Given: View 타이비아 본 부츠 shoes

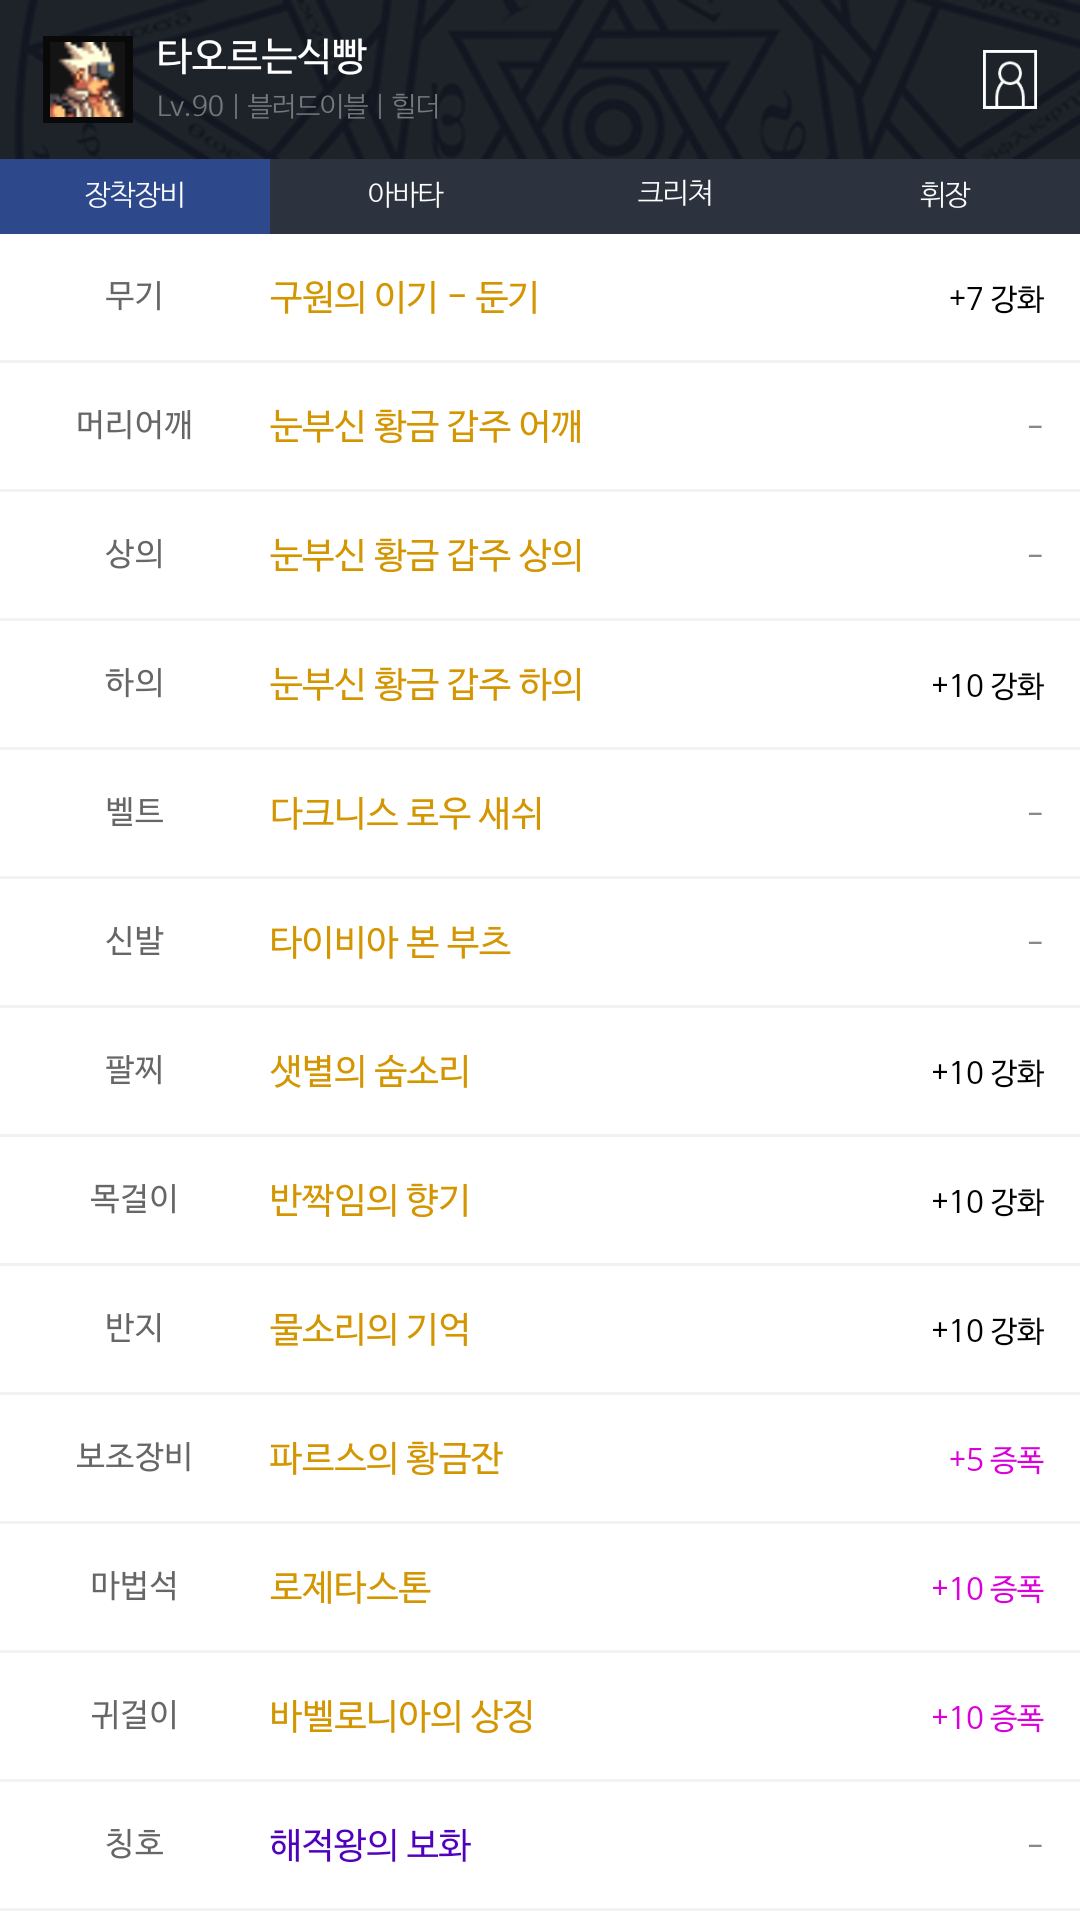Looking at the screenshot, I should pos(390,943).
